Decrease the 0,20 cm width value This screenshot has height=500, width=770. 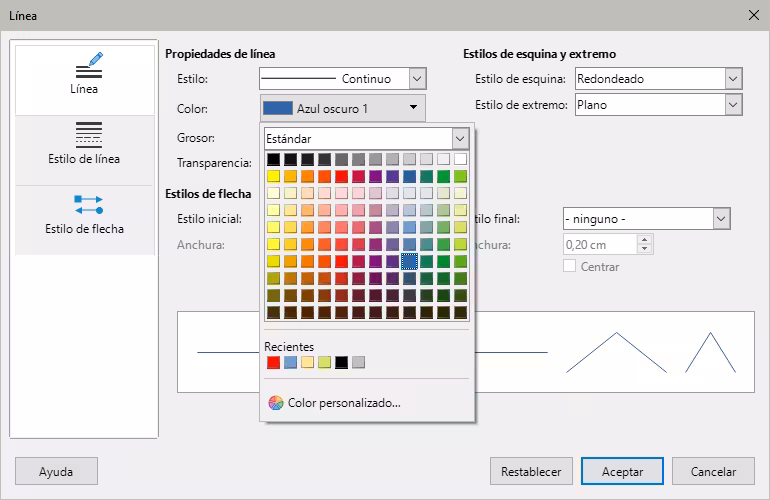[644, 249]
